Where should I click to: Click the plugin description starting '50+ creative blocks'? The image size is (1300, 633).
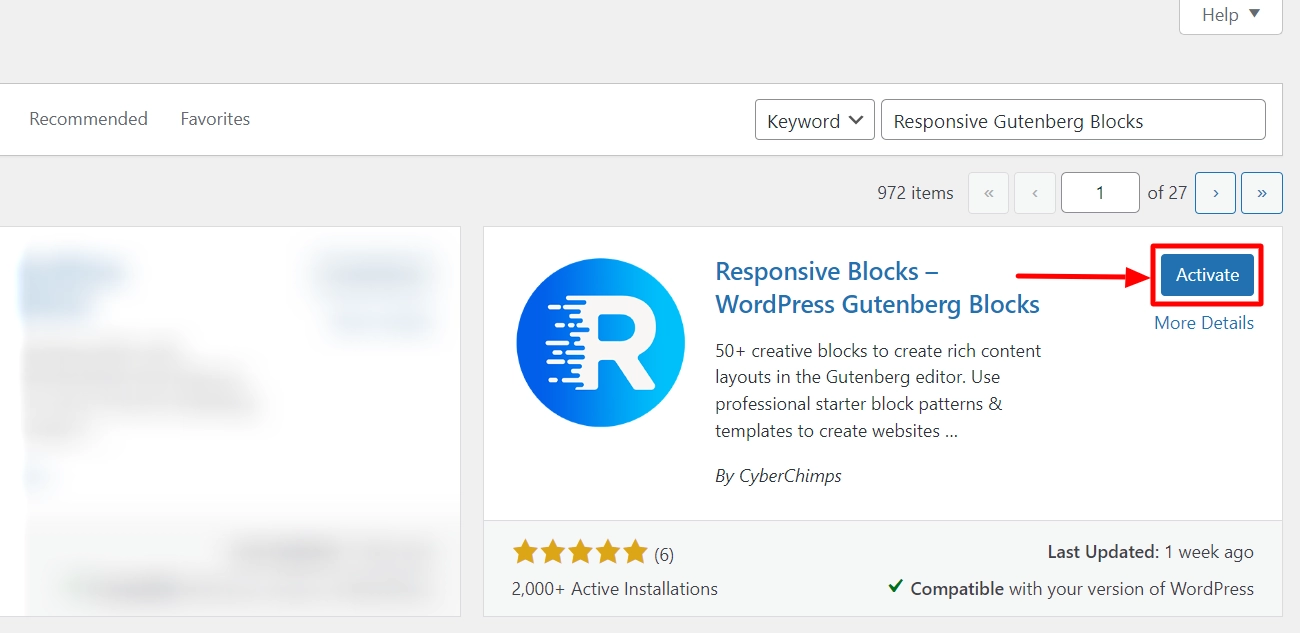click(878, 391)
